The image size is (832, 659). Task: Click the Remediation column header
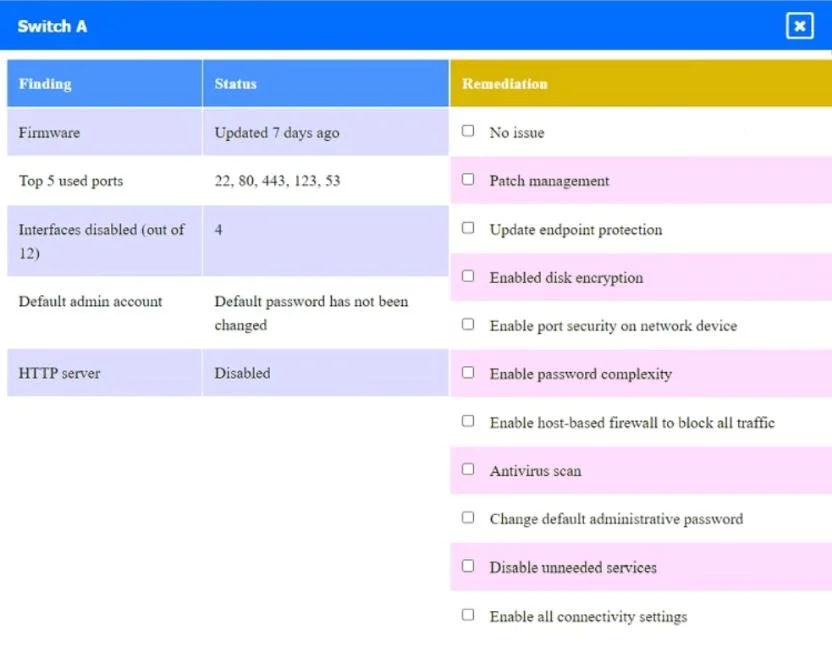[641, 83]
